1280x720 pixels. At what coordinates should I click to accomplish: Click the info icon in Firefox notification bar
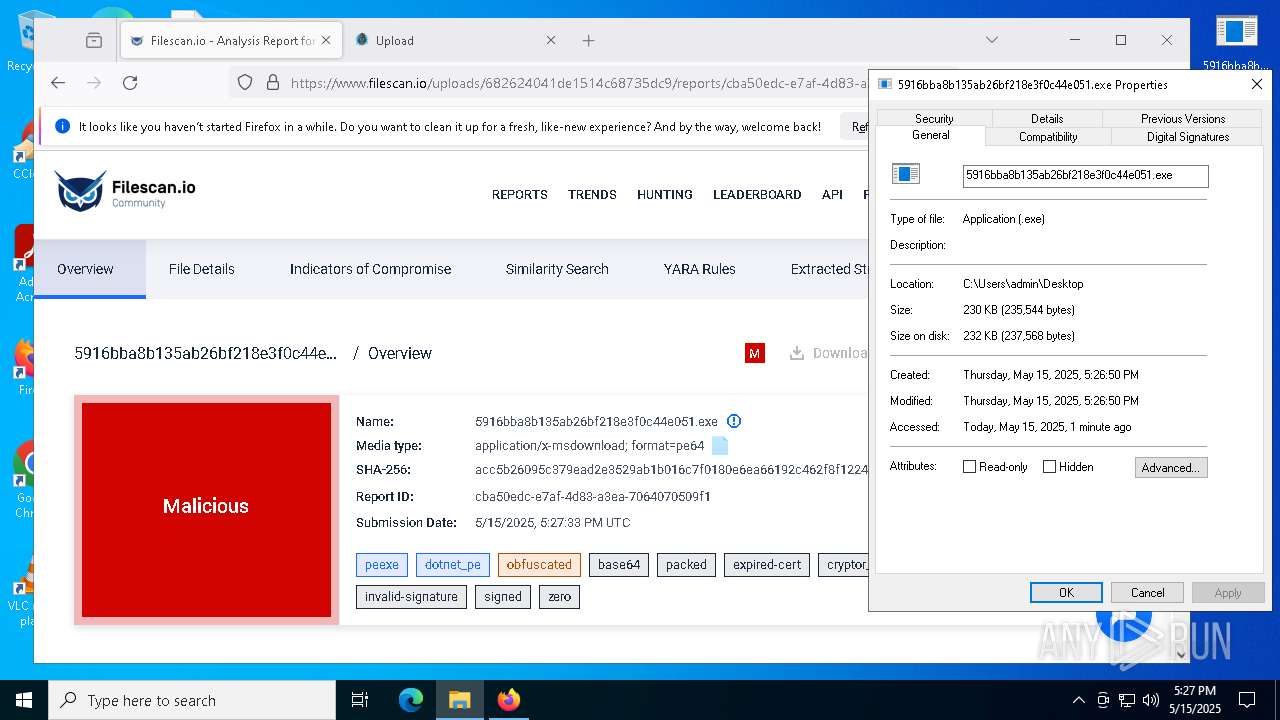tap(63, 127)
